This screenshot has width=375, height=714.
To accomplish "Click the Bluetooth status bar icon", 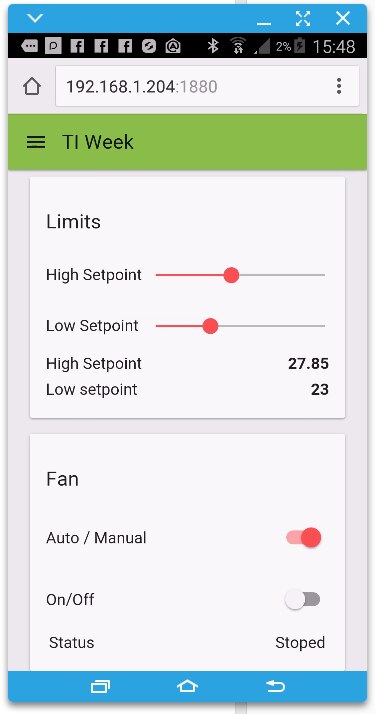I will (x=213, y=46).
